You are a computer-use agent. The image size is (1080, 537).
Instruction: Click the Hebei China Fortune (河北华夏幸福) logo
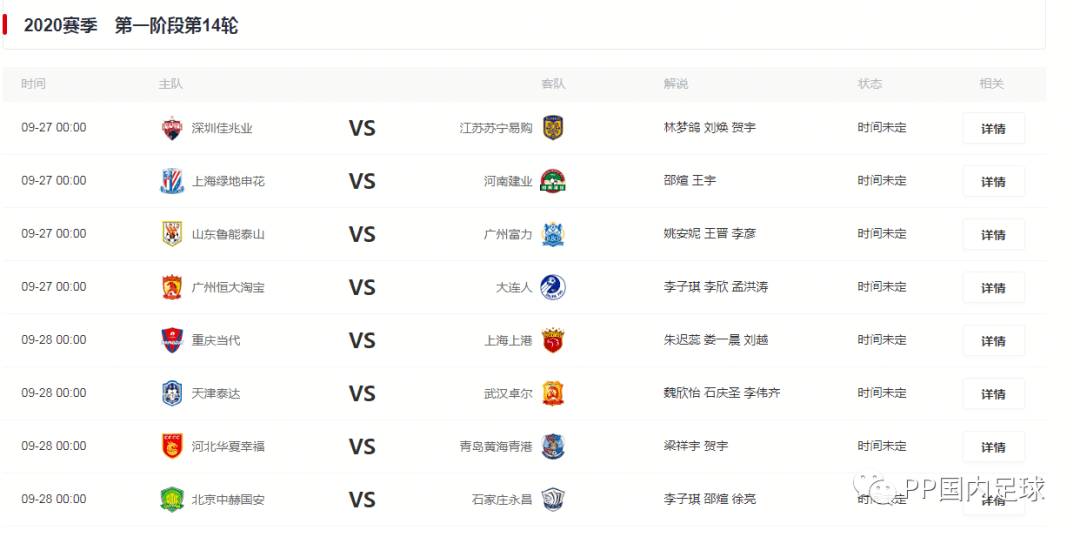(x=172, y=446)
